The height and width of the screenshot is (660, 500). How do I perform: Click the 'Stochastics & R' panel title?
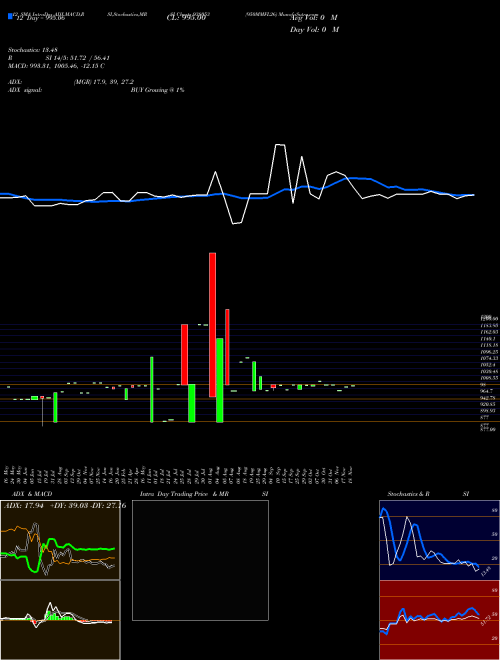(409, 494)
